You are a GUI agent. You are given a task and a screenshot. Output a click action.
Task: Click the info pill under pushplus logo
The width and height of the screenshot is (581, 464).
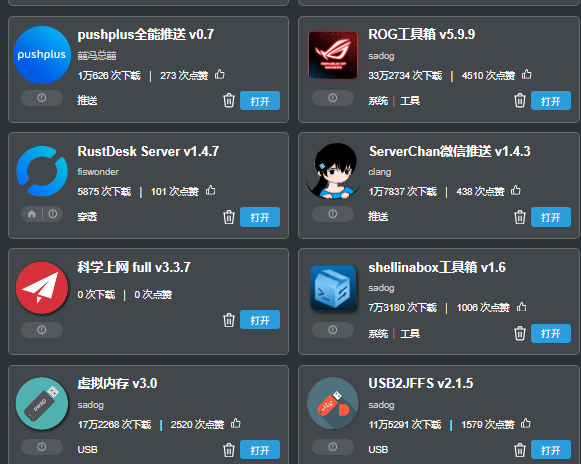click(x=42, y=98)
